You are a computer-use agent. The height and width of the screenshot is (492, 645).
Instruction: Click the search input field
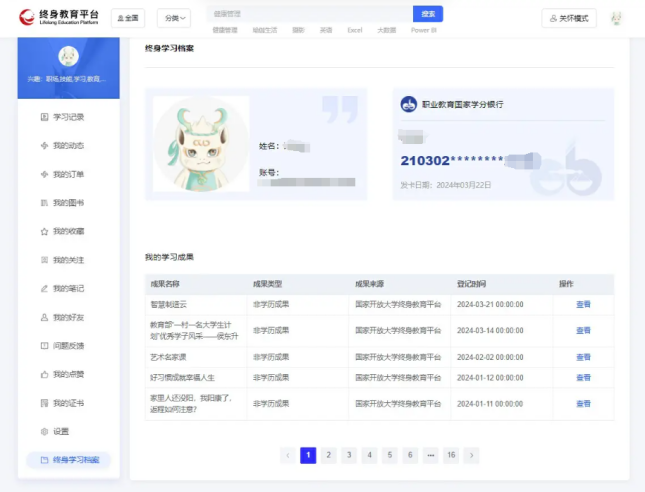(x=310, y=14)
